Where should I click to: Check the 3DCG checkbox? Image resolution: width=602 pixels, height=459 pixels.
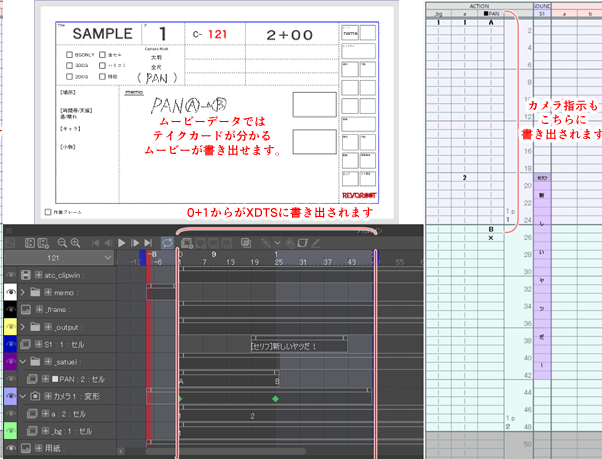pos(69,66)
